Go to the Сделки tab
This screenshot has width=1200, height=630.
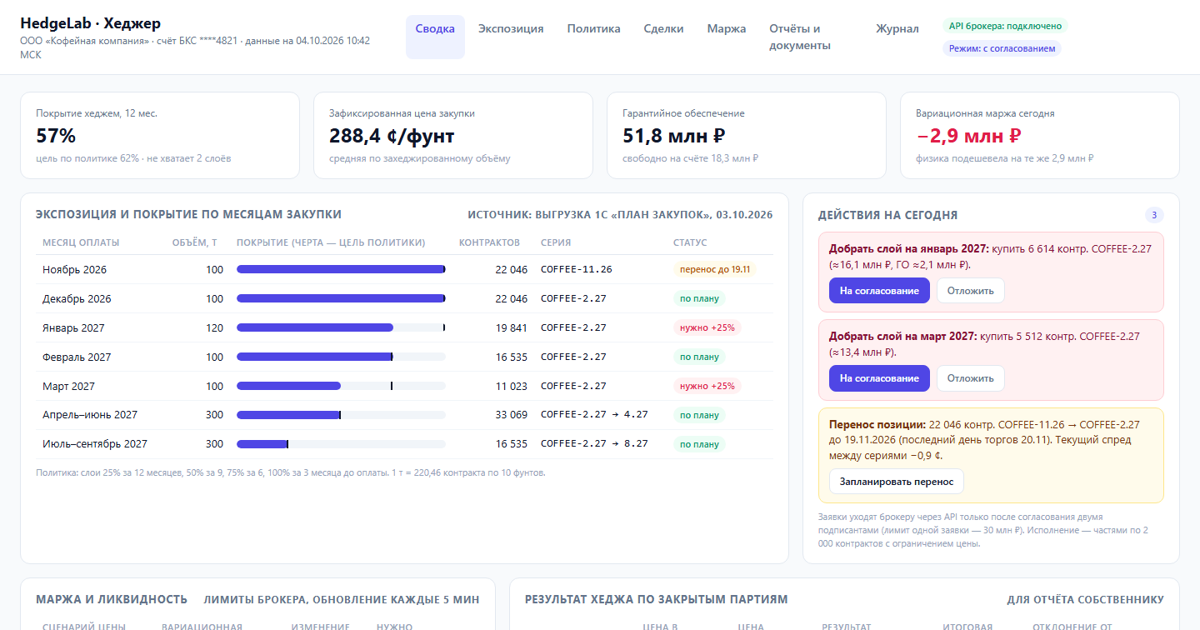coord(664,29)
